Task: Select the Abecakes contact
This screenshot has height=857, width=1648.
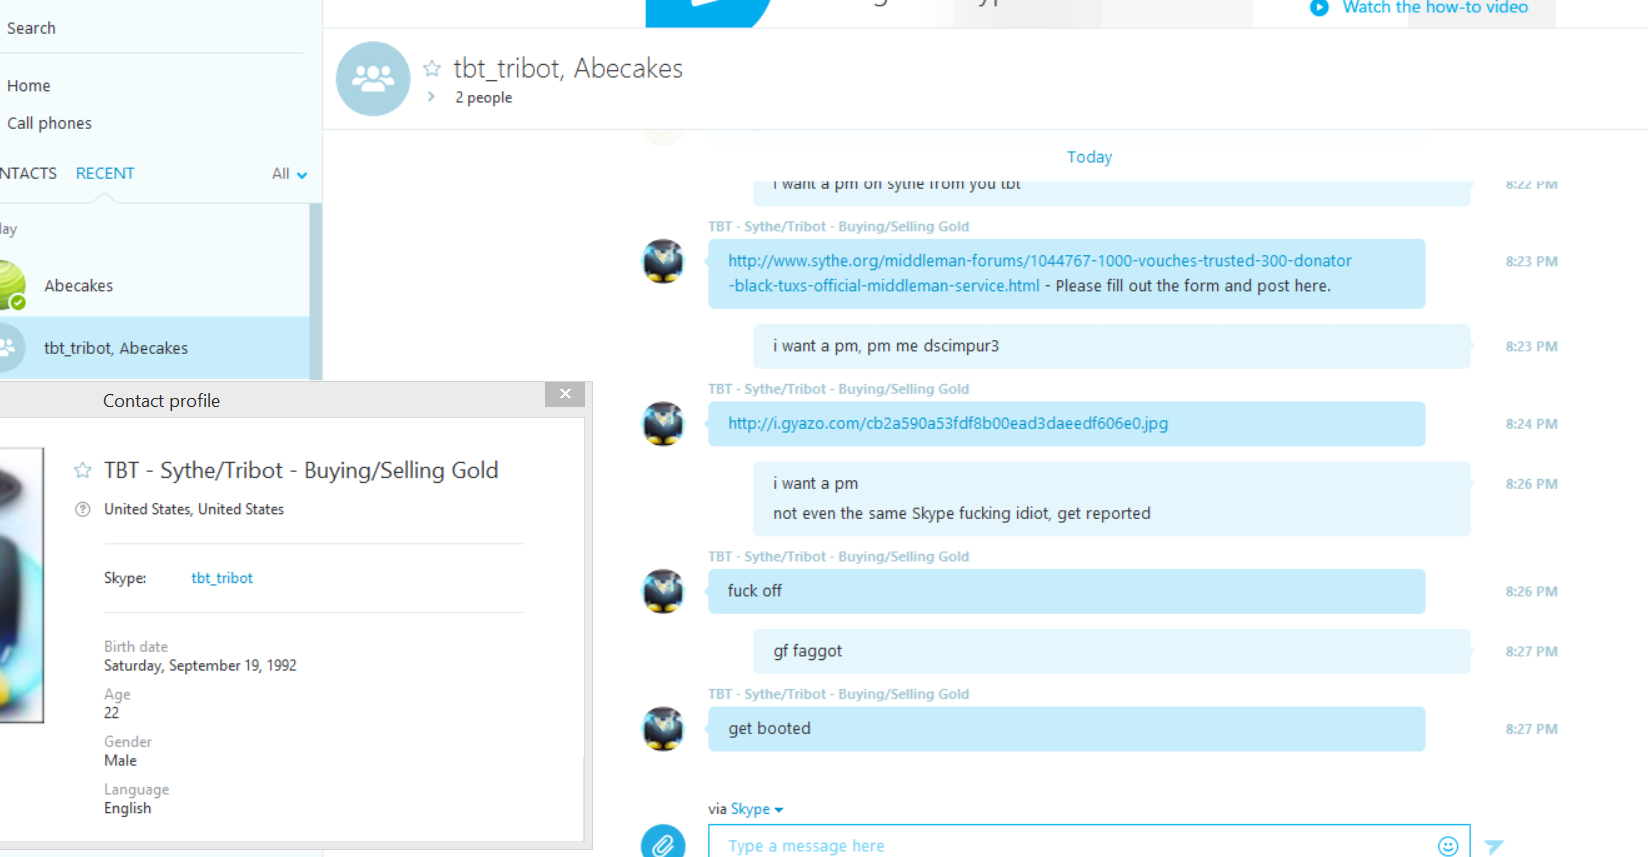Action: pos(154,285)
